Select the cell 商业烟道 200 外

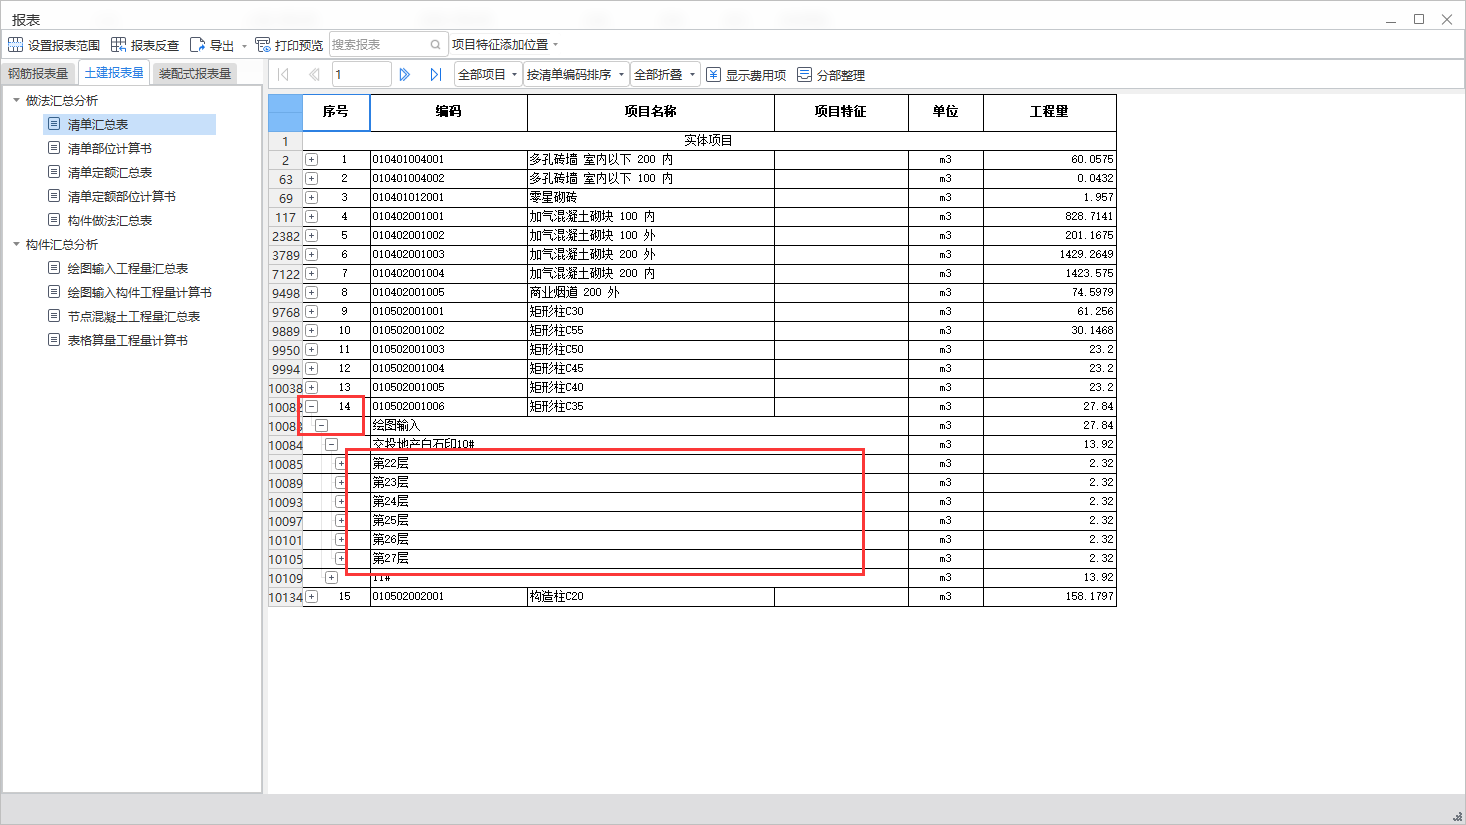(651, 293)
